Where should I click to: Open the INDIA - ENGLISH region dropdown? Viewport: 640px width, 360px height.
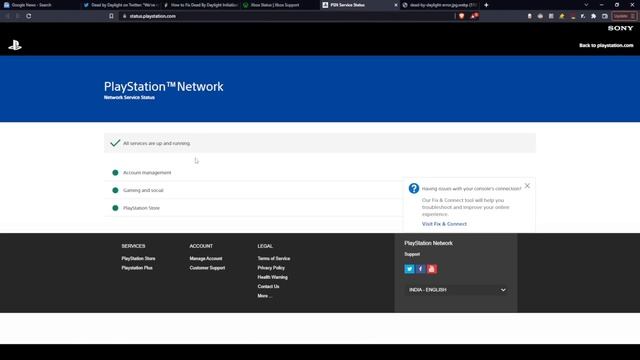click(x=456, y=290)
